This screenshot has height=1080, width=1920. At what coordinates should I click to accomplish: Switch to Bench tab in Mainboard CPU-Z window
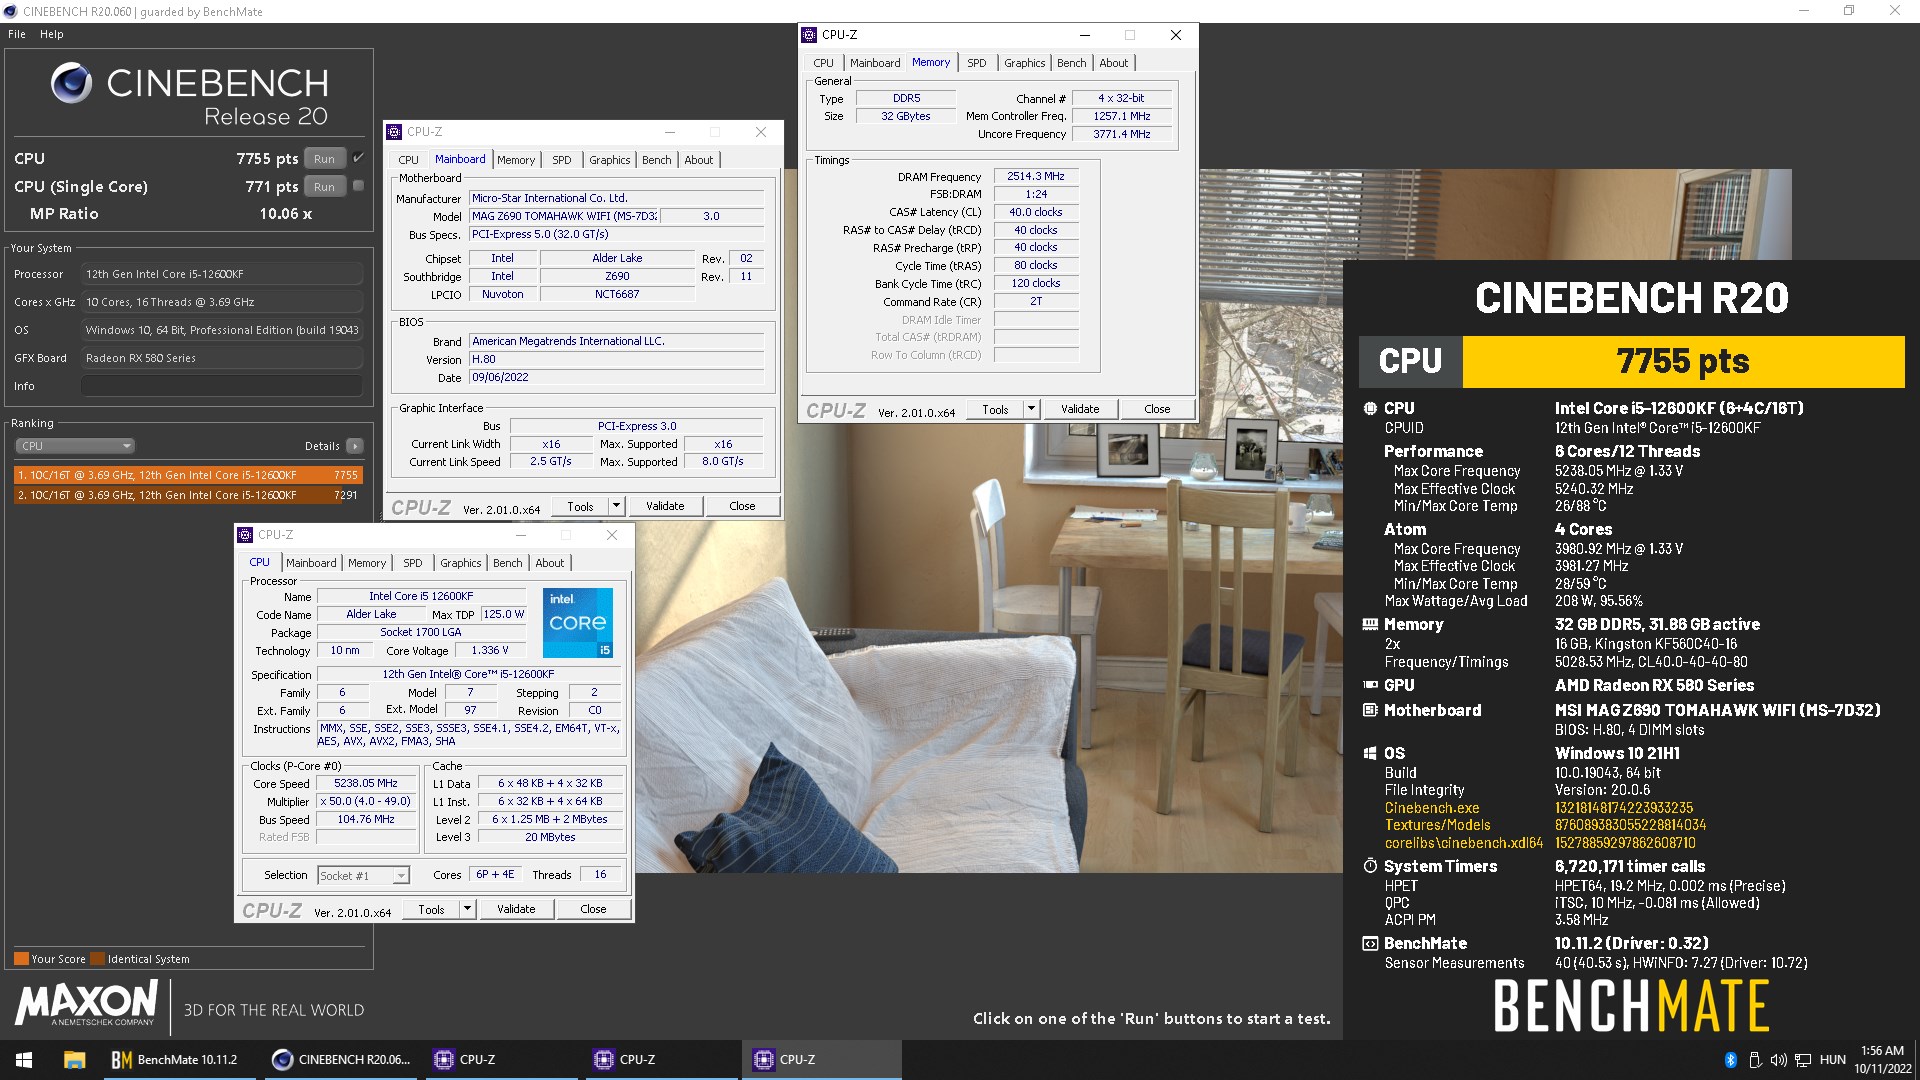click(657, 160)
